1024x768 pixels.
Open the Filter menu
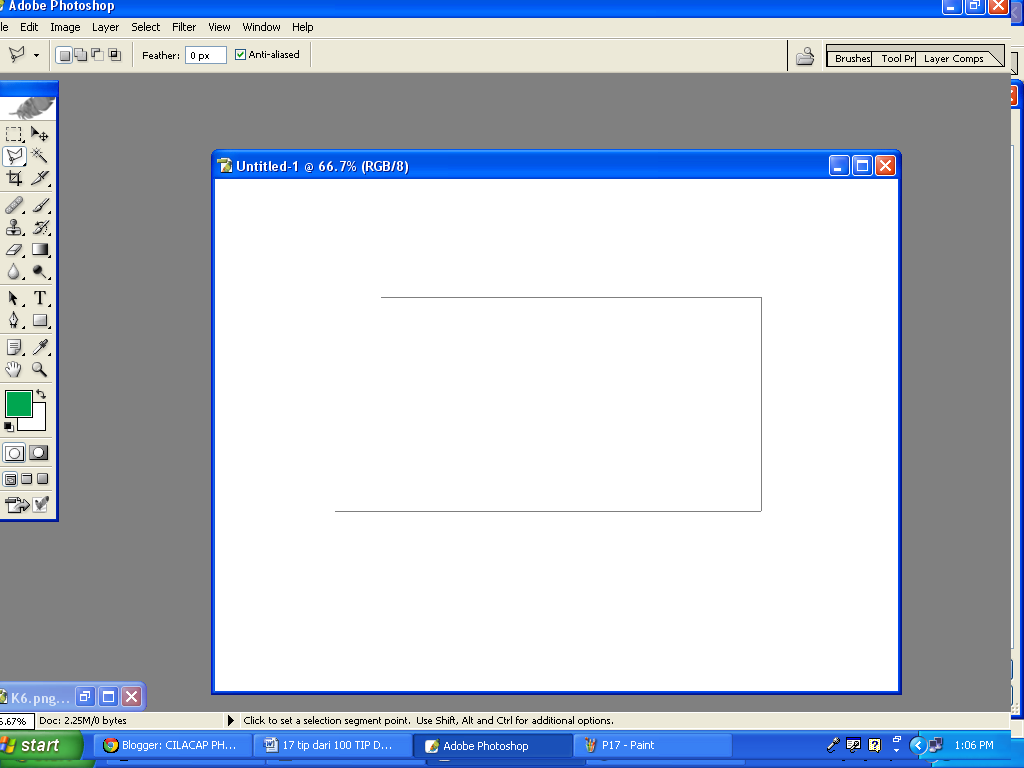tap(183, 27)
